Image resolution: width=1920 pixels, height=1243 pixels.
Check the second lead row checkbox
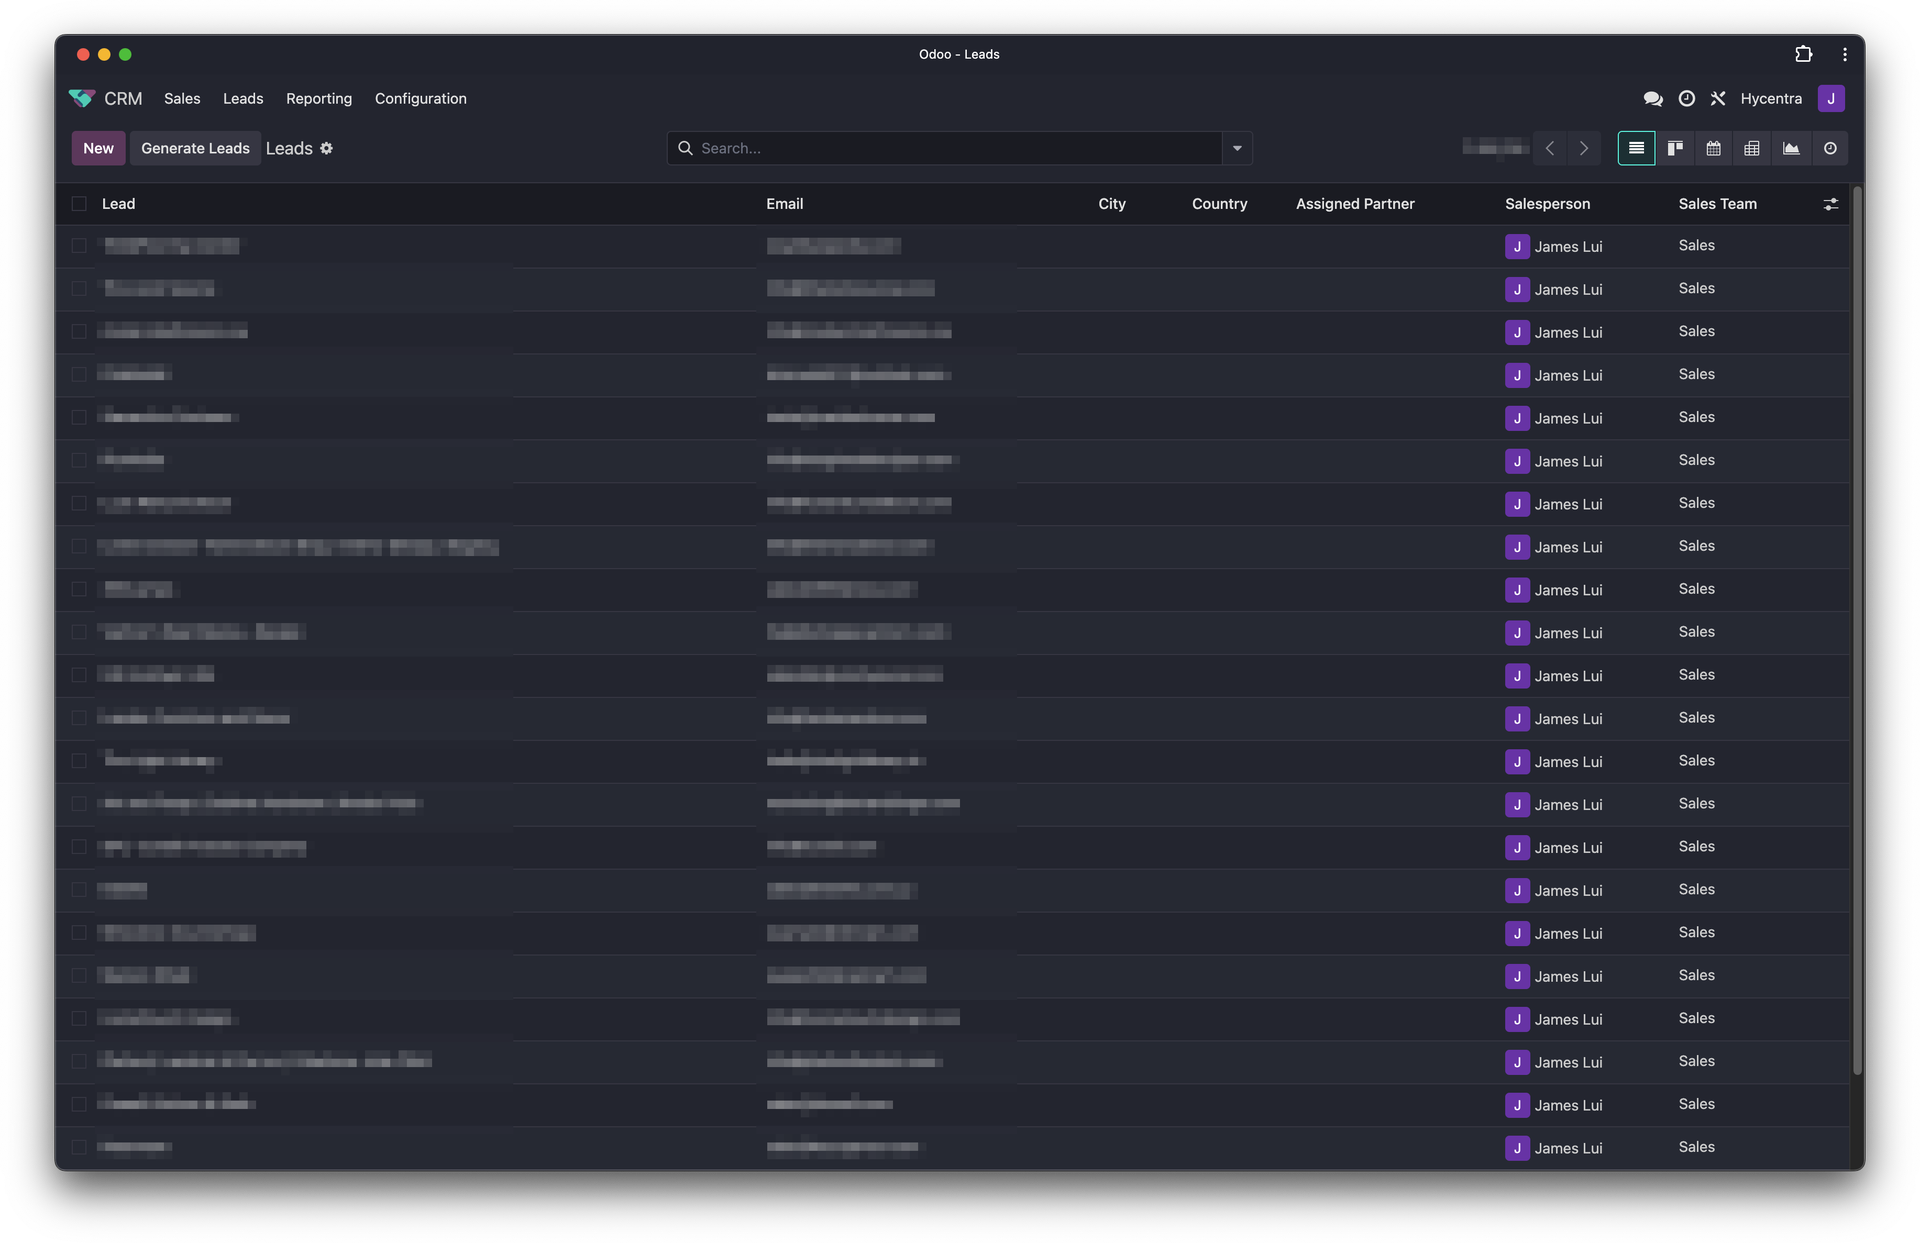click(x=79, y=289)
